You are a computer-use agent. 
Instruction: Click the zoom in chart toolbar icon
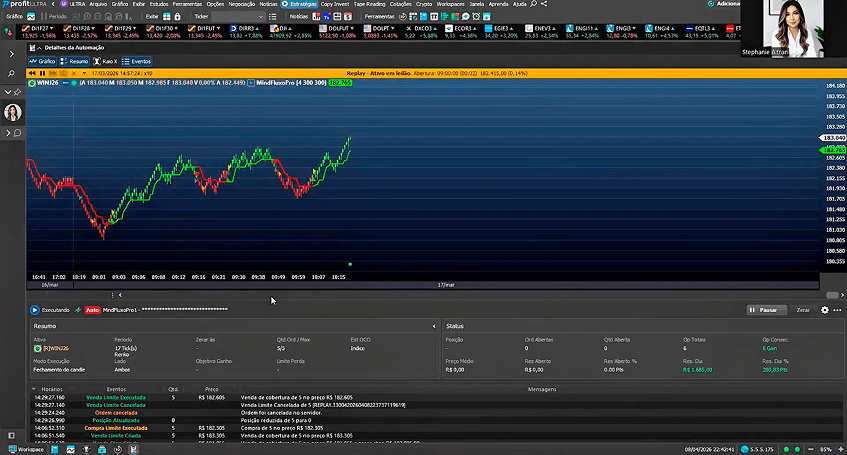tap(88, 17)
